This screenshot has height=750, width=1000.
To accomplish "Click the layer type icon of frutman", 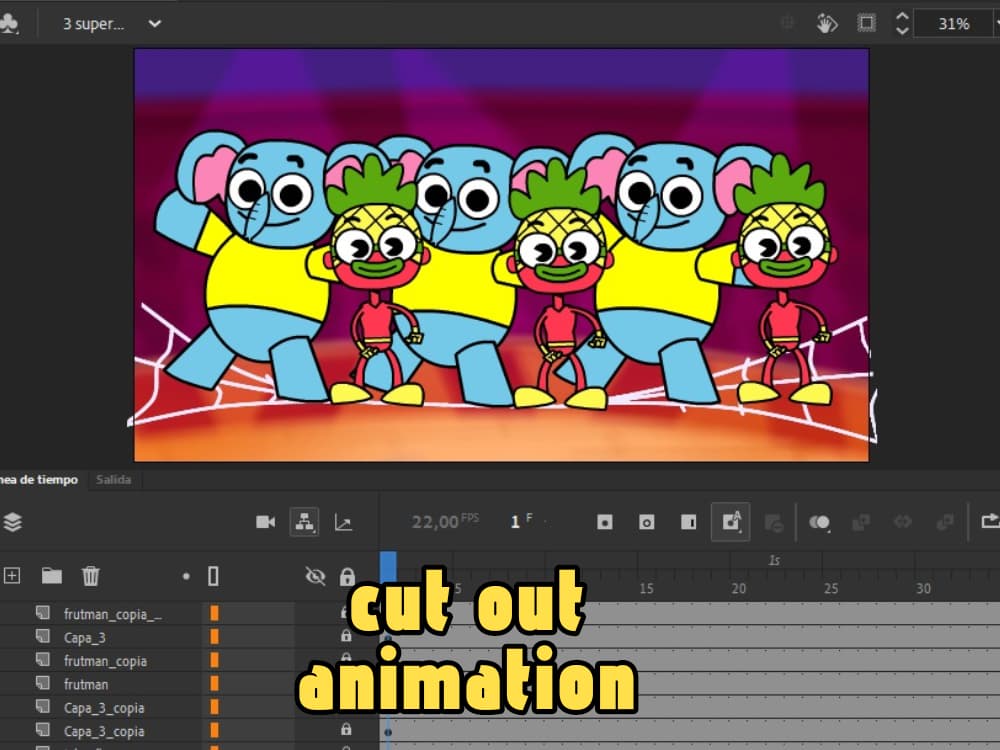I will coord(43,683).
